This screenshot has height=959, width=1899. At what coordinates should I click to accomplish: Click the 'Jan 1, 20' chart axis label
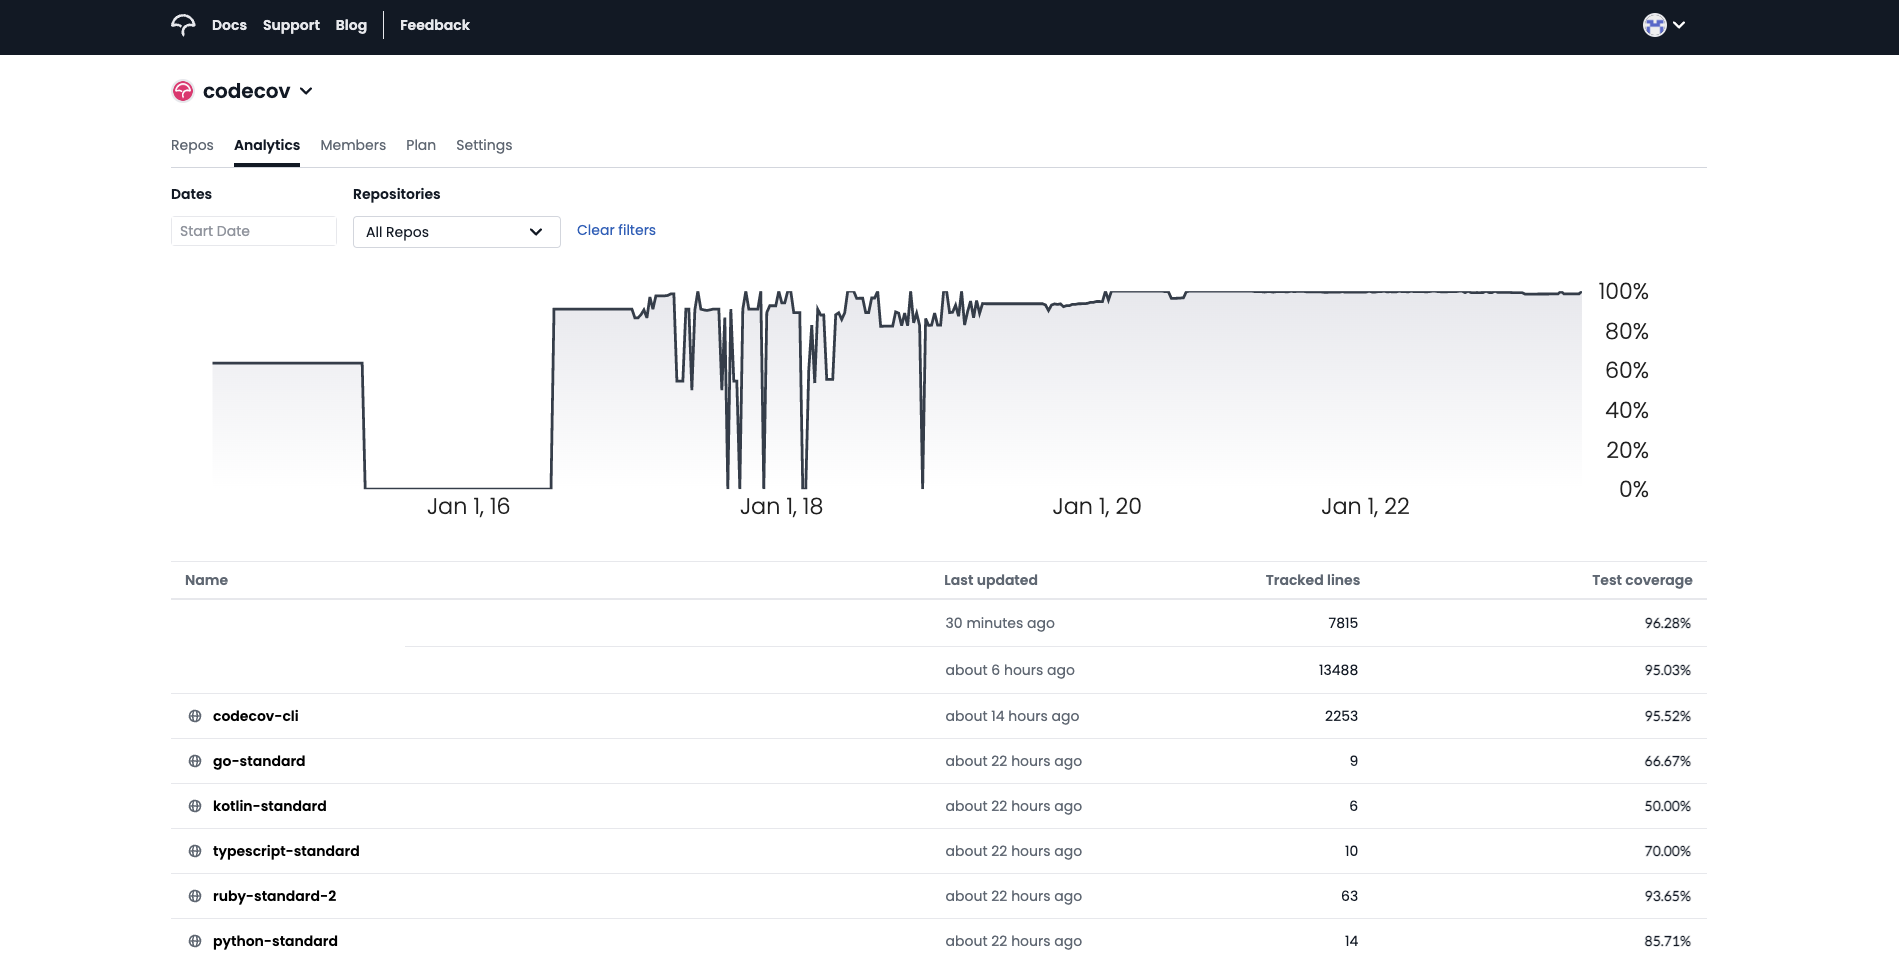1097,507
